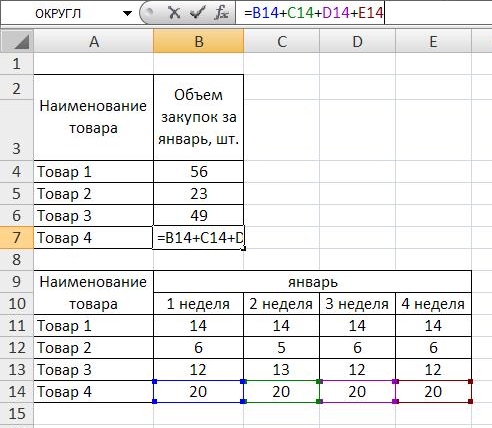Viewport: 492px width, 428px height.
Task: Select column E header
Action: point(433,42)
